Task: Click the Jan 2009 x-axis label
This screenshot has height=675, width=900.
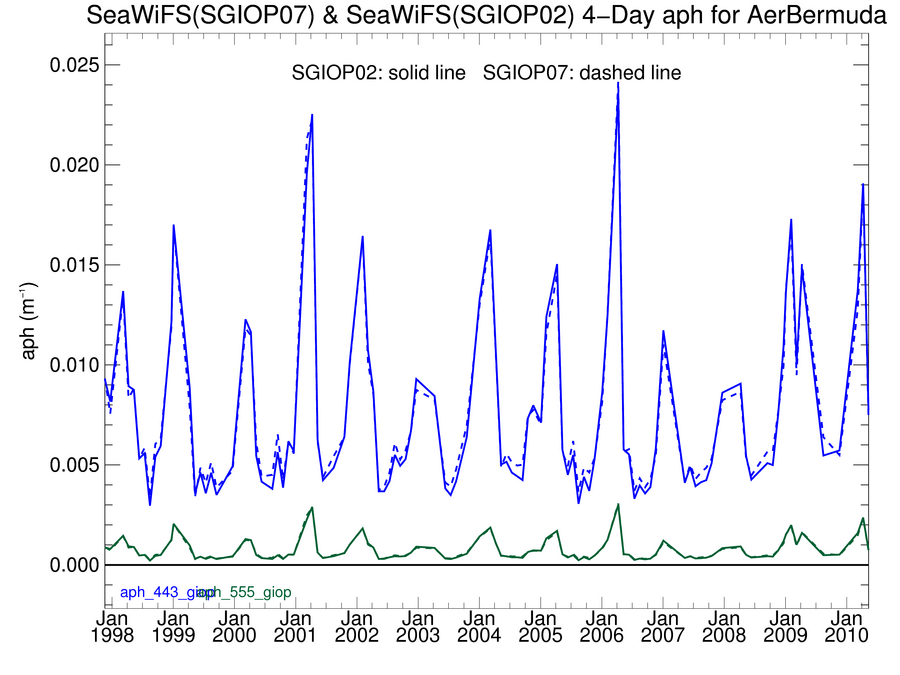Action: pos(785,627)
